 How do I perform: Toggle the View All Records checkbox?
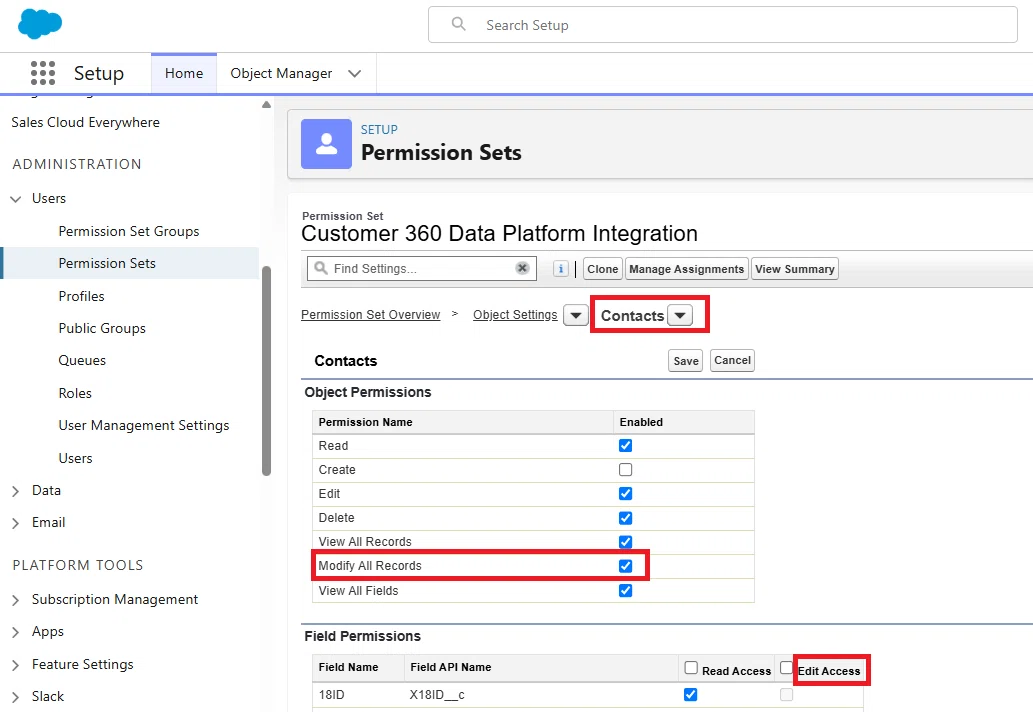click(x=625, y=542)
